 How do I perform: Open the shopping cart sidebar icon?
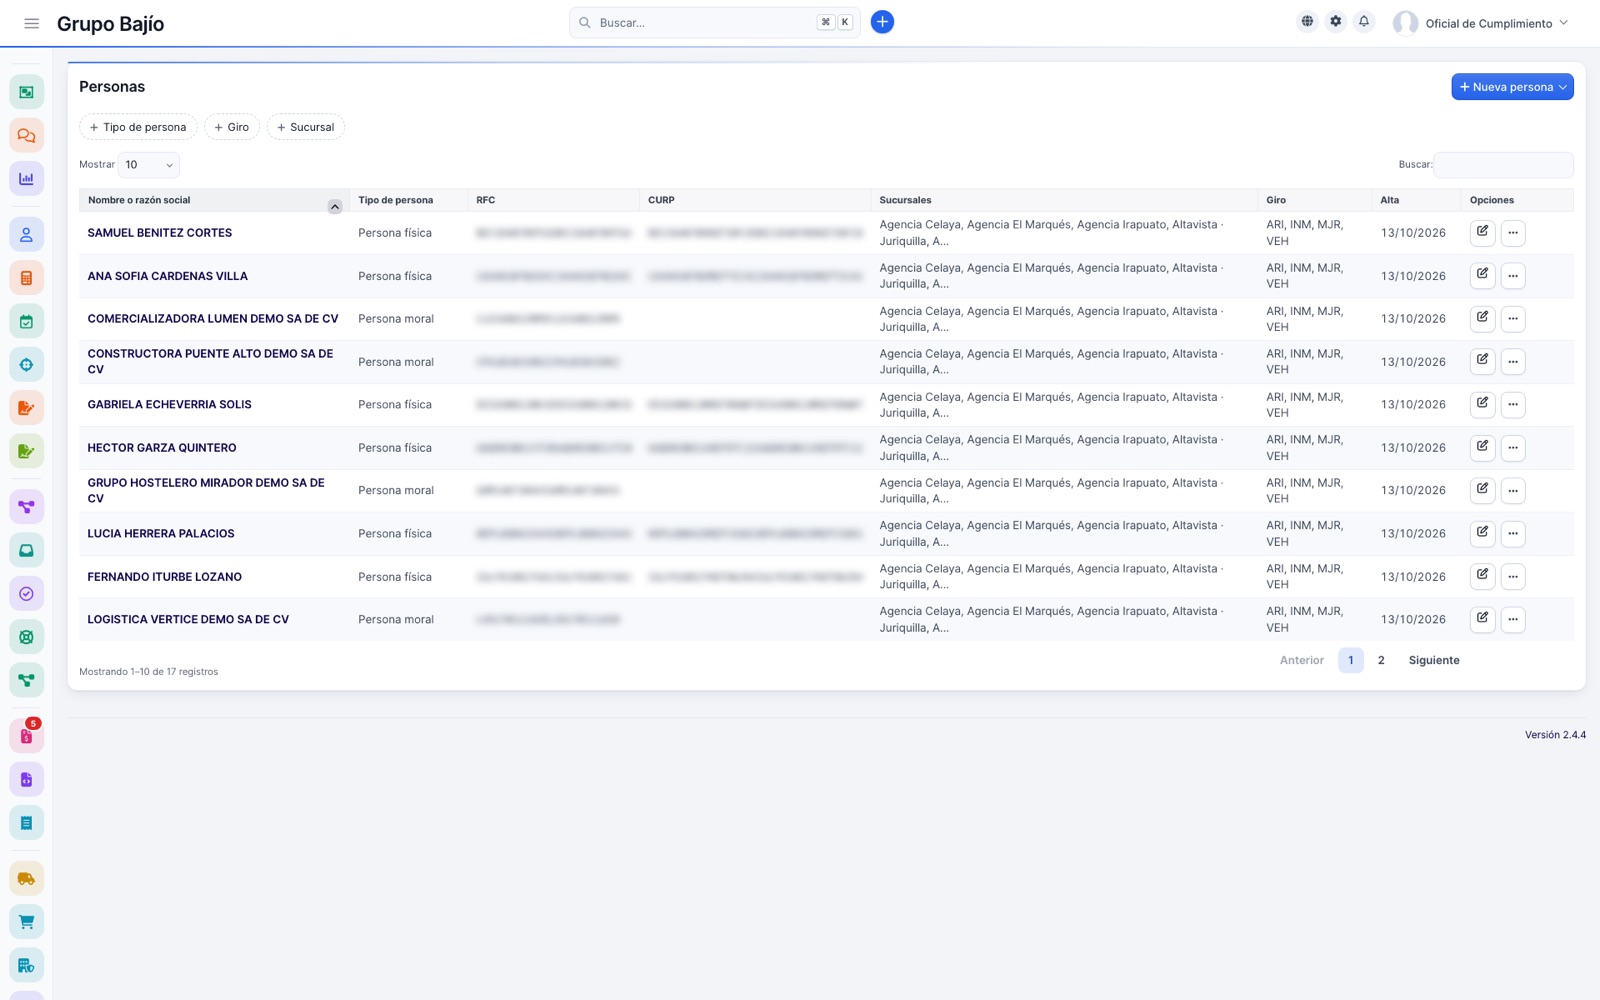27,922
